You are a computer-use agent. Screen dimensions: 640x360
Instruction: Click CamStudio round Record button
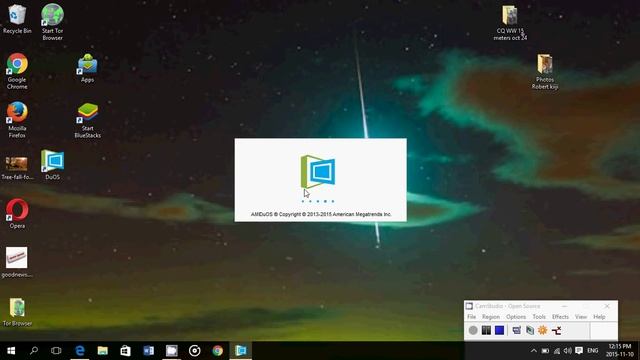[473, 330]
